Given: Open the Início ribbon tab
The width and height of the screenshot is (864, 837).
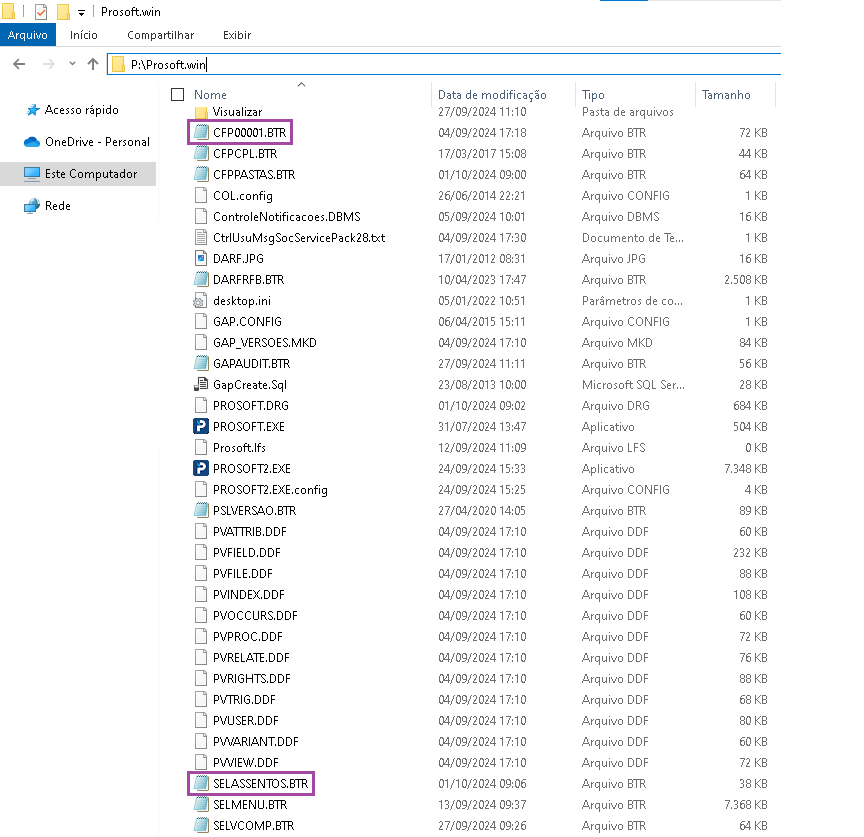Looking at the screenshot, I should pos(84,35).
